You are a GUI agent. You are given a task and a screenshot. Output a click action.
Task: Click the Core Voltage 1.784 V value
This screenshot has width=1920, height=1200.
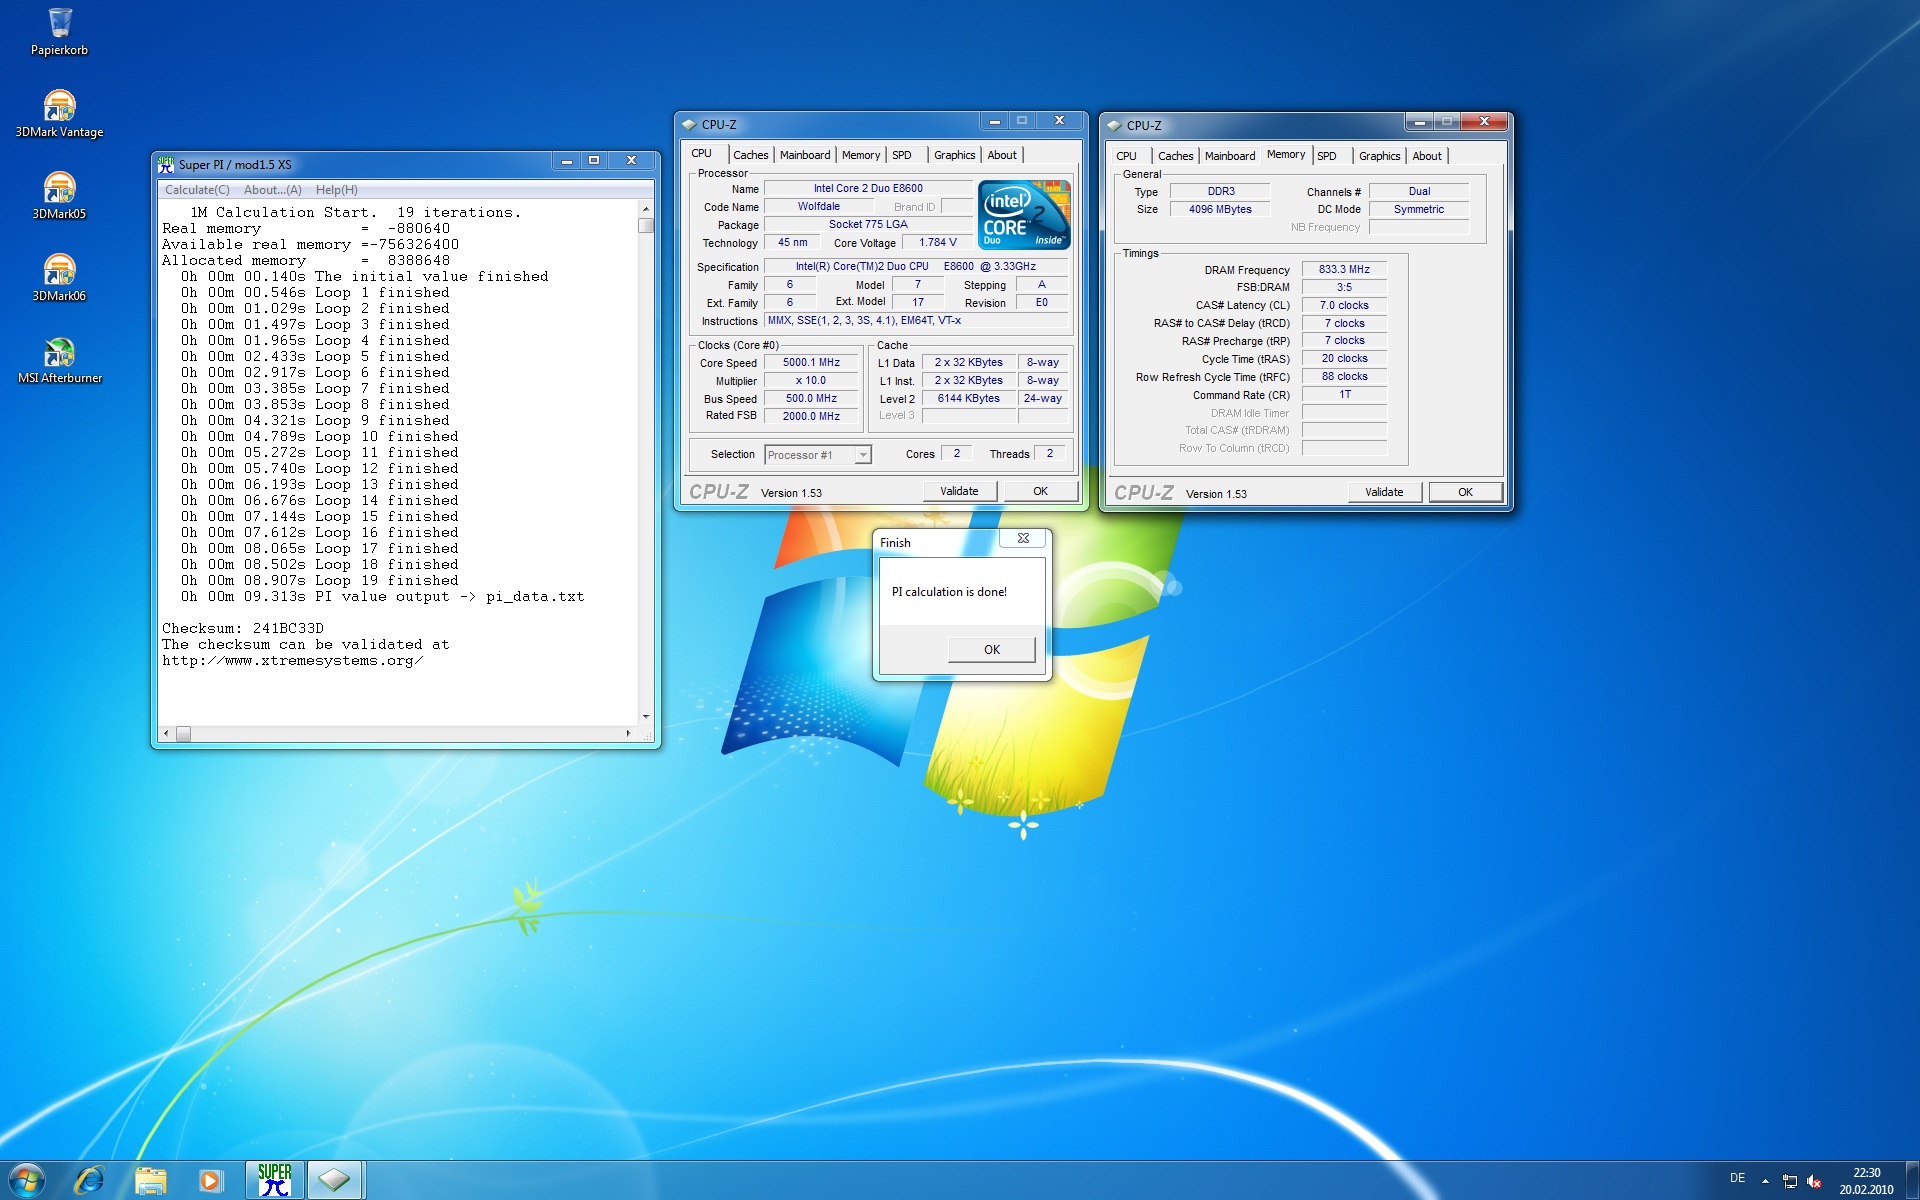937,243
